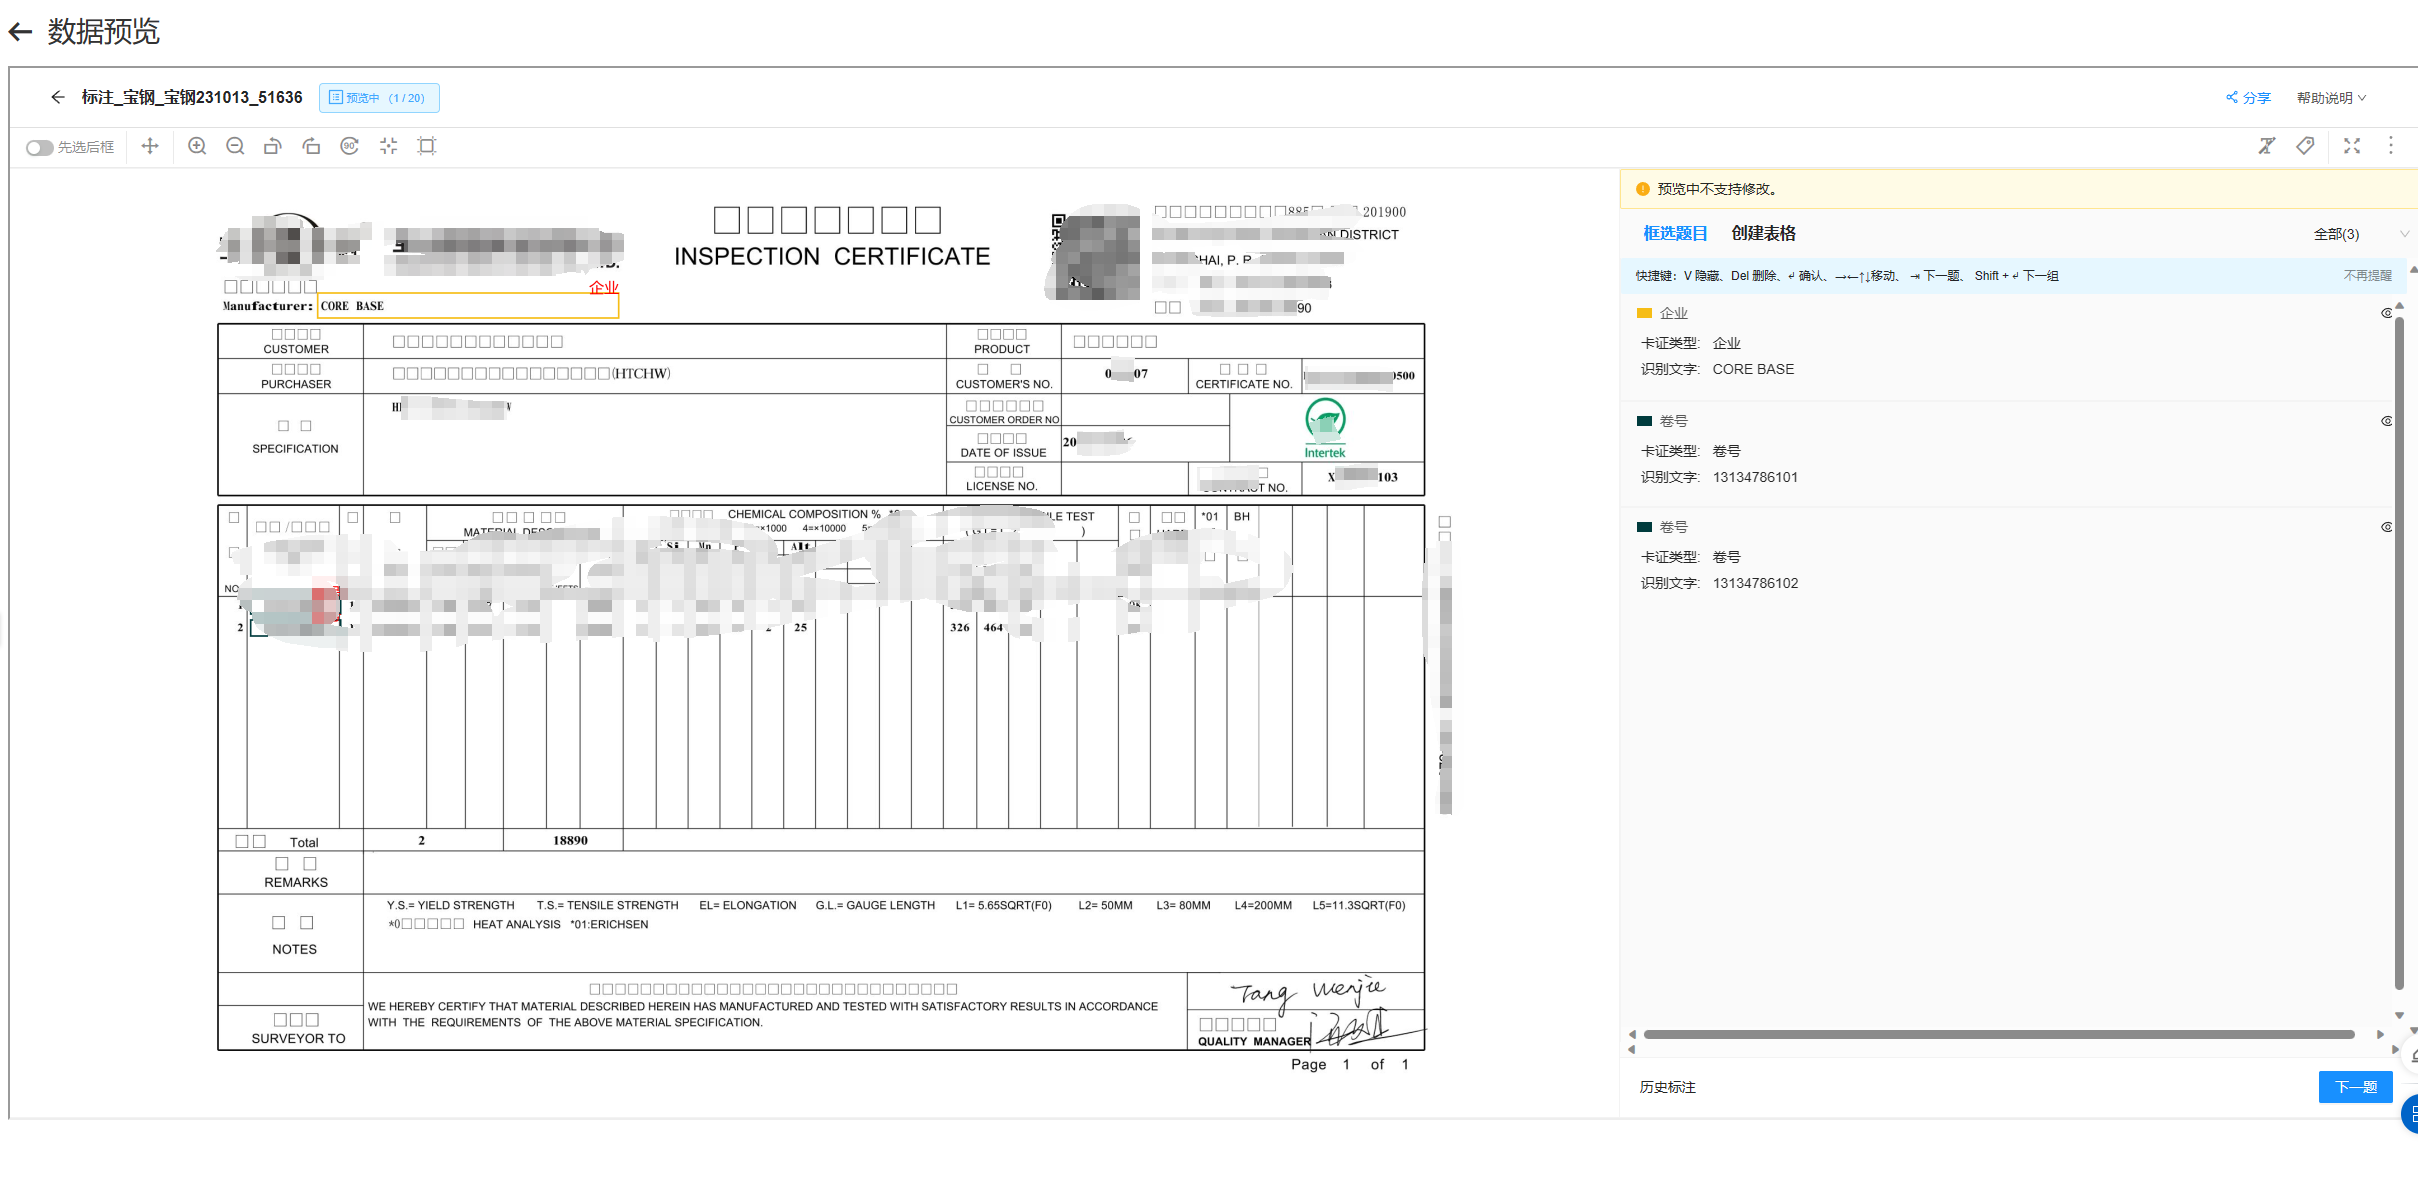Click the Intertek logo on the certificate
The image size is (2418, 1198).
point(1325,428)
